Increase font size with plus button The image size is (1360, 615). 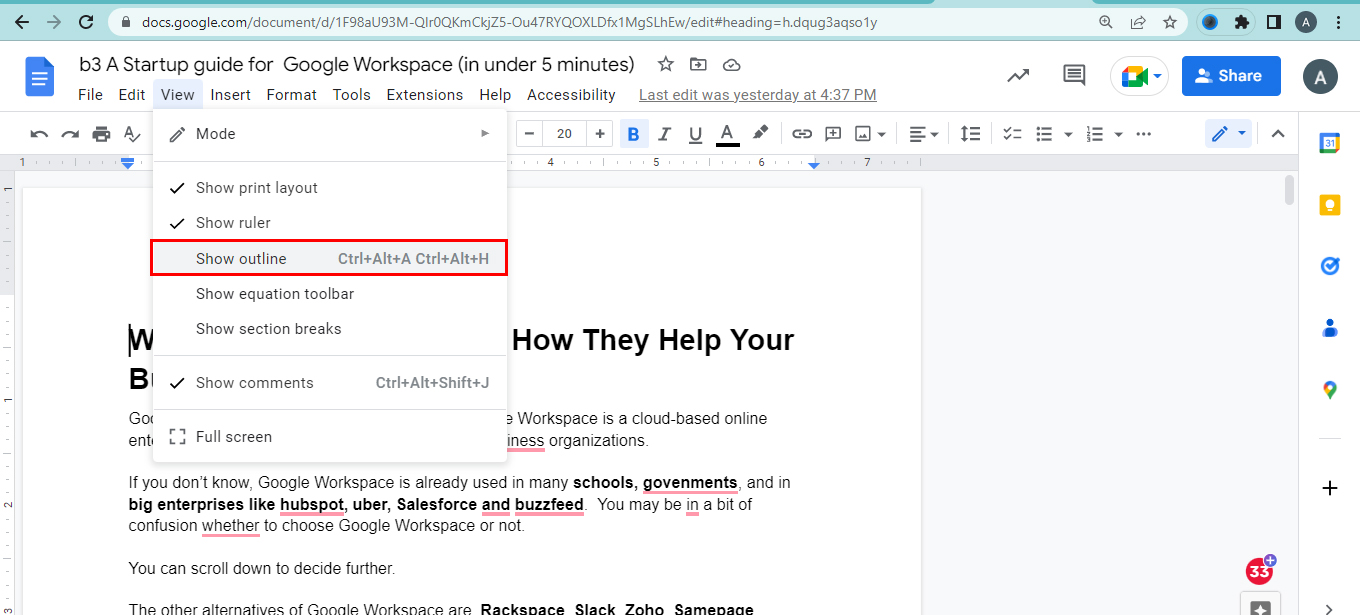pos(599,134)
